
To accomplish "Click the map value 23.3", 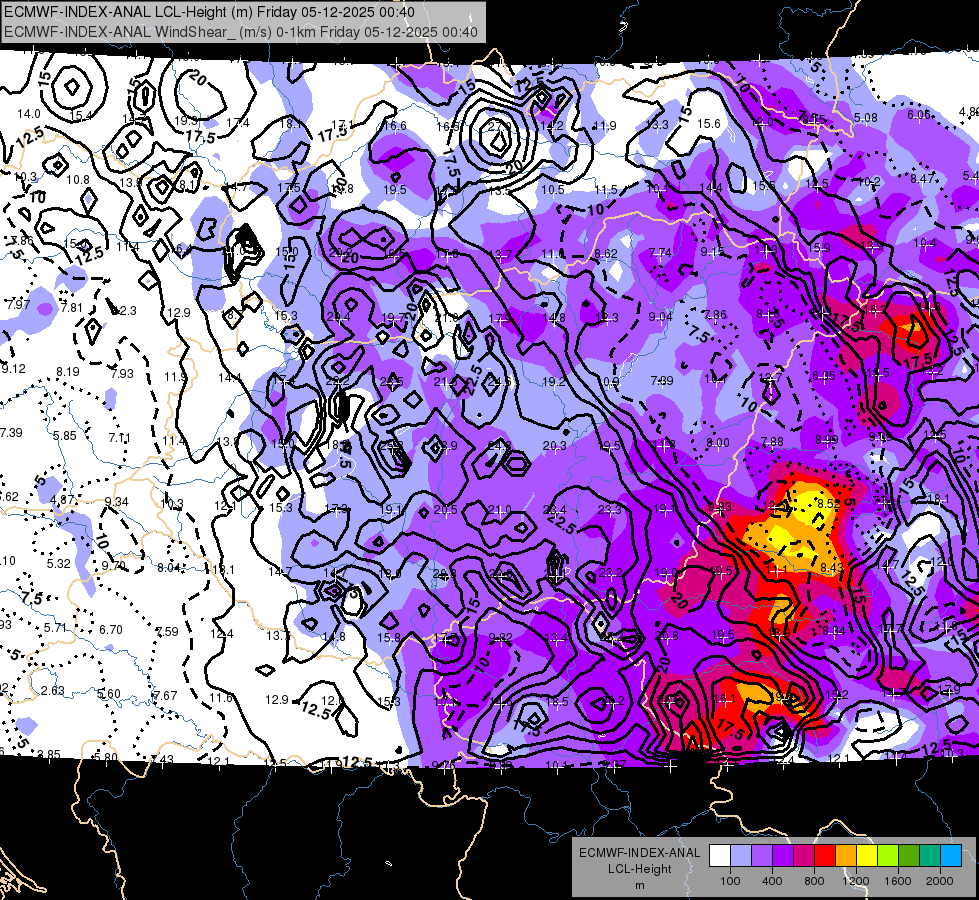I will tap(609, 510).
